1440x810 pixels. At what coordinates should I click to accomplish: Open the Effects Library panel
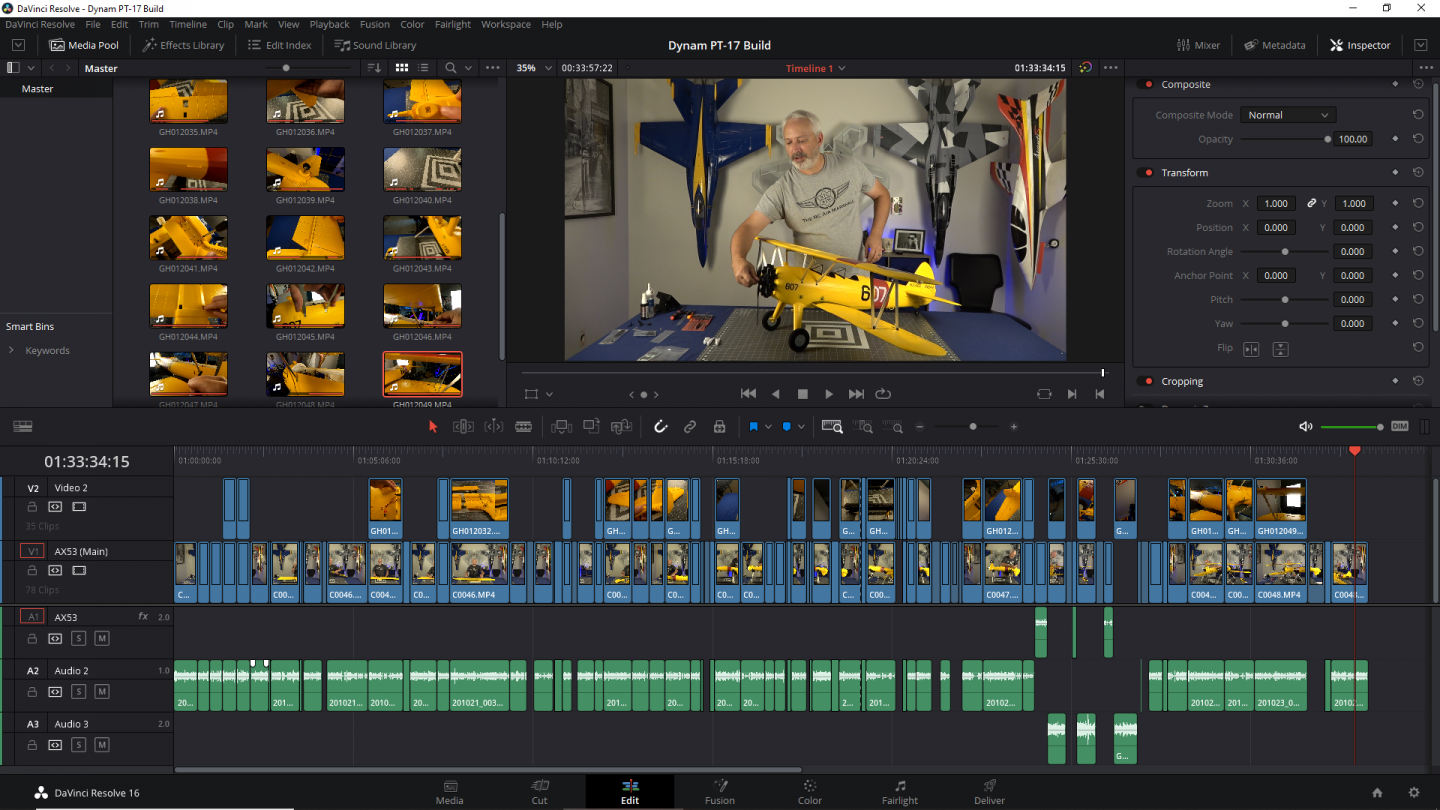pyautogui.click(x=182, y=45)
